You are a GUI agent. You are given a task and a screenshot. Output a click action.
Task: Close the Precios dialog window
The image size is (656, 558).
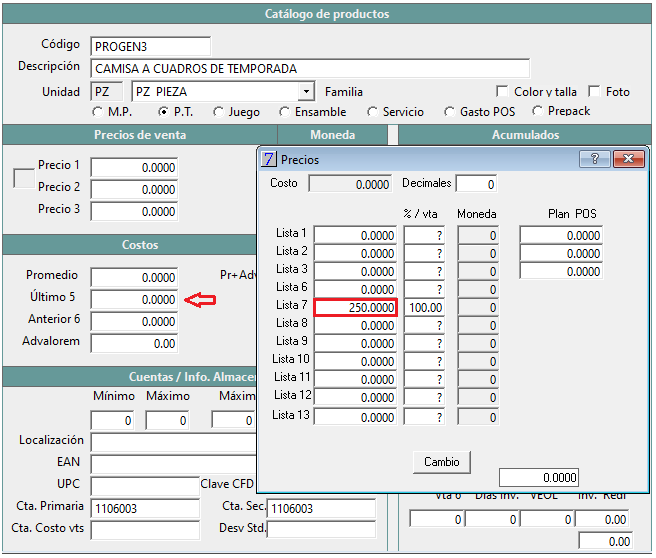coord(628,159)
